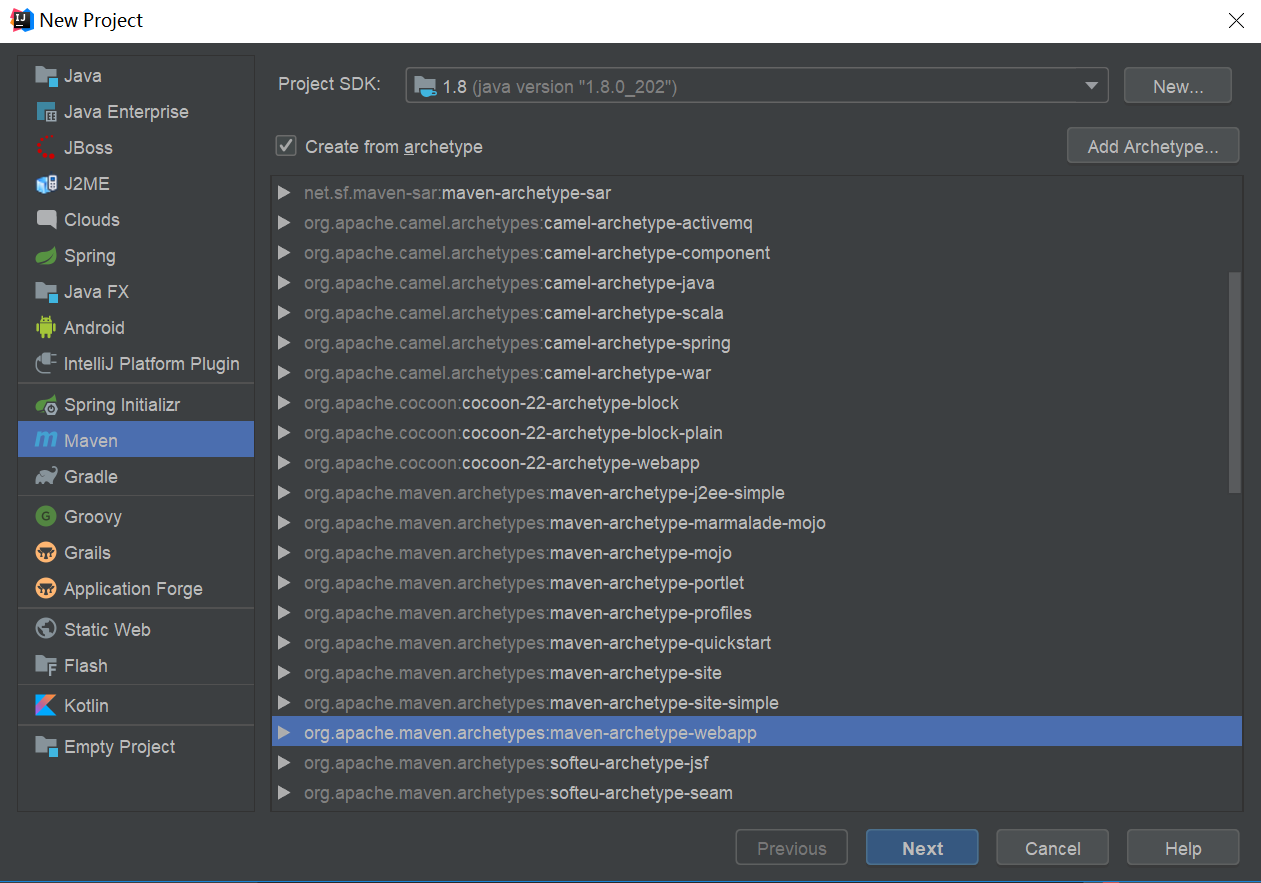Screen dimensions: 1261x883
Task: Select maven-archetype-site row text
Action: (513, 673)
